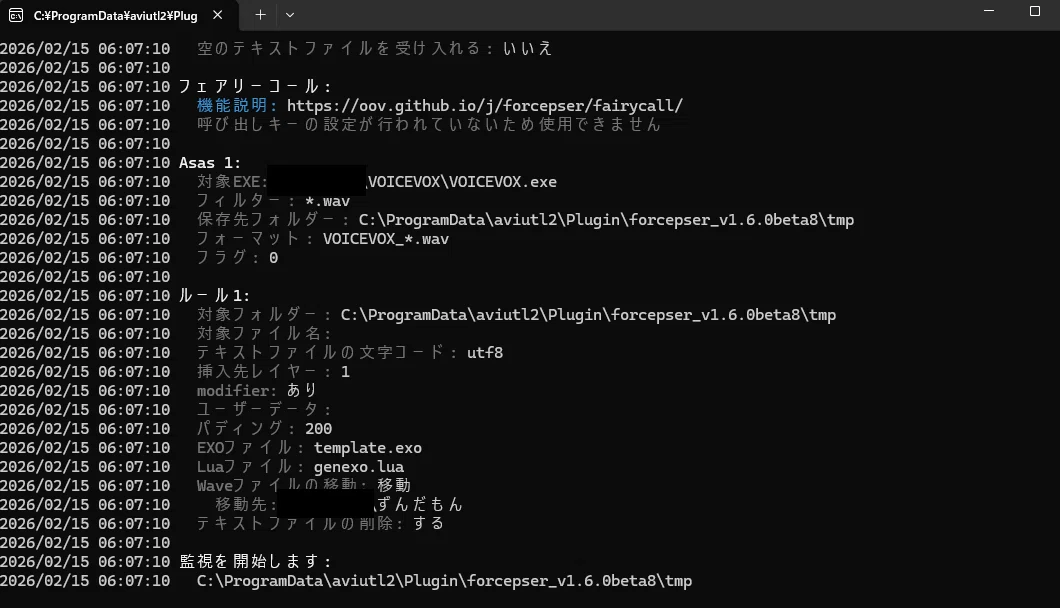Click the utf8 encoding value
This screenshot has width=1060, height=608.
[485, 352]
